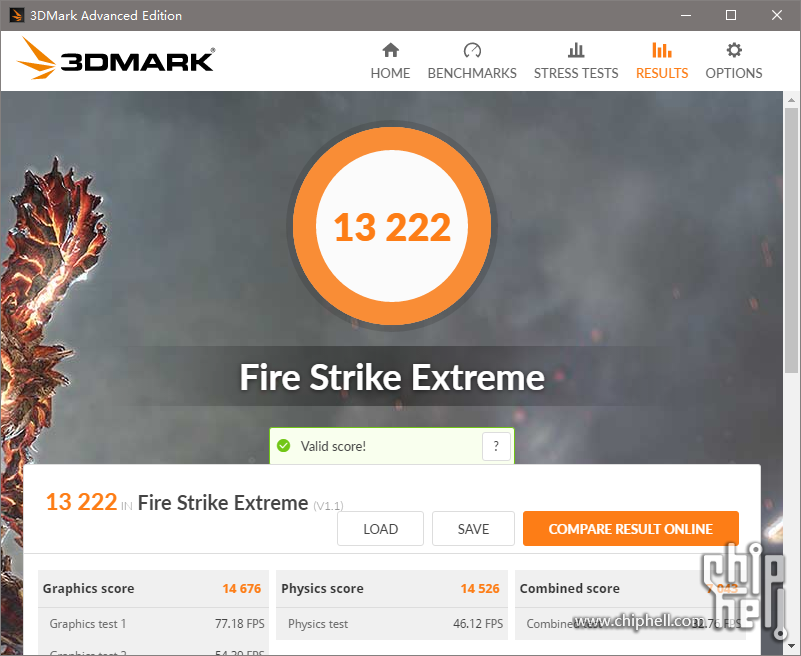This screenshot has height=656, width=801.
Task: Click the Physics score header row
Action: point(391,589)
